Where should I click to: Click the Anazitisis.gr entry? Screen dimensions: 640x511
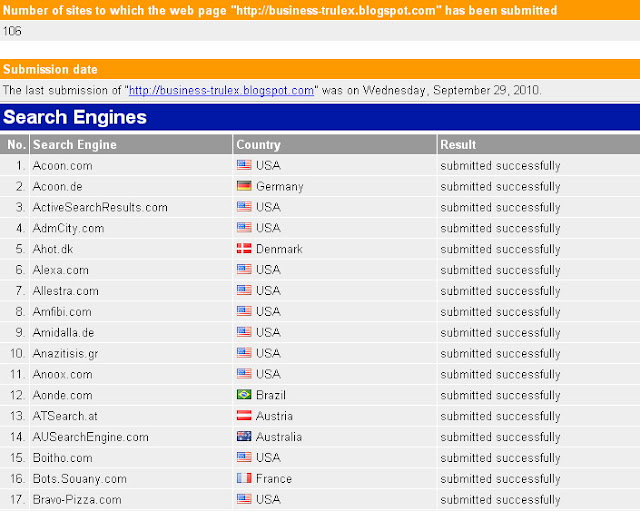[65, 353]
